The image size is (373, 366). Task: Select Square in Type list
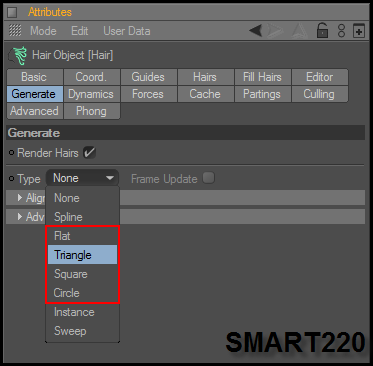coord(82,274)
